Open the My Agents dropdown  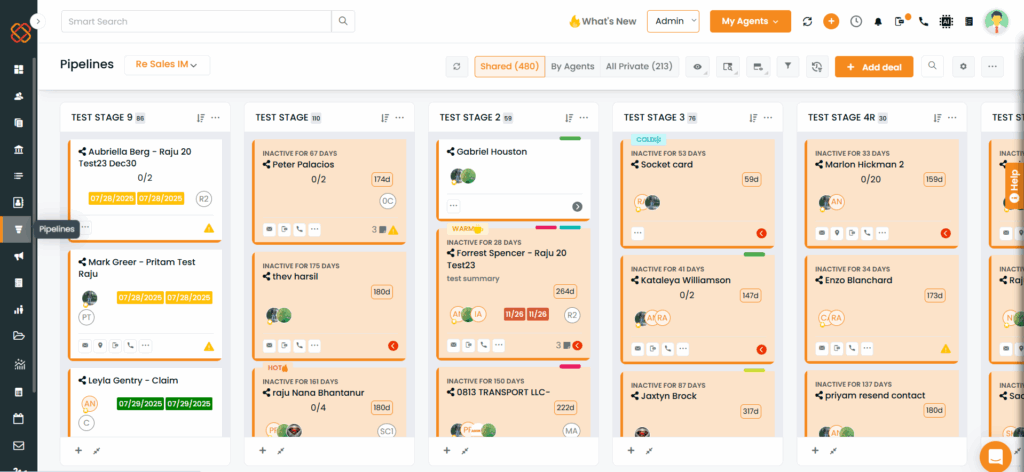coord(750,21)
